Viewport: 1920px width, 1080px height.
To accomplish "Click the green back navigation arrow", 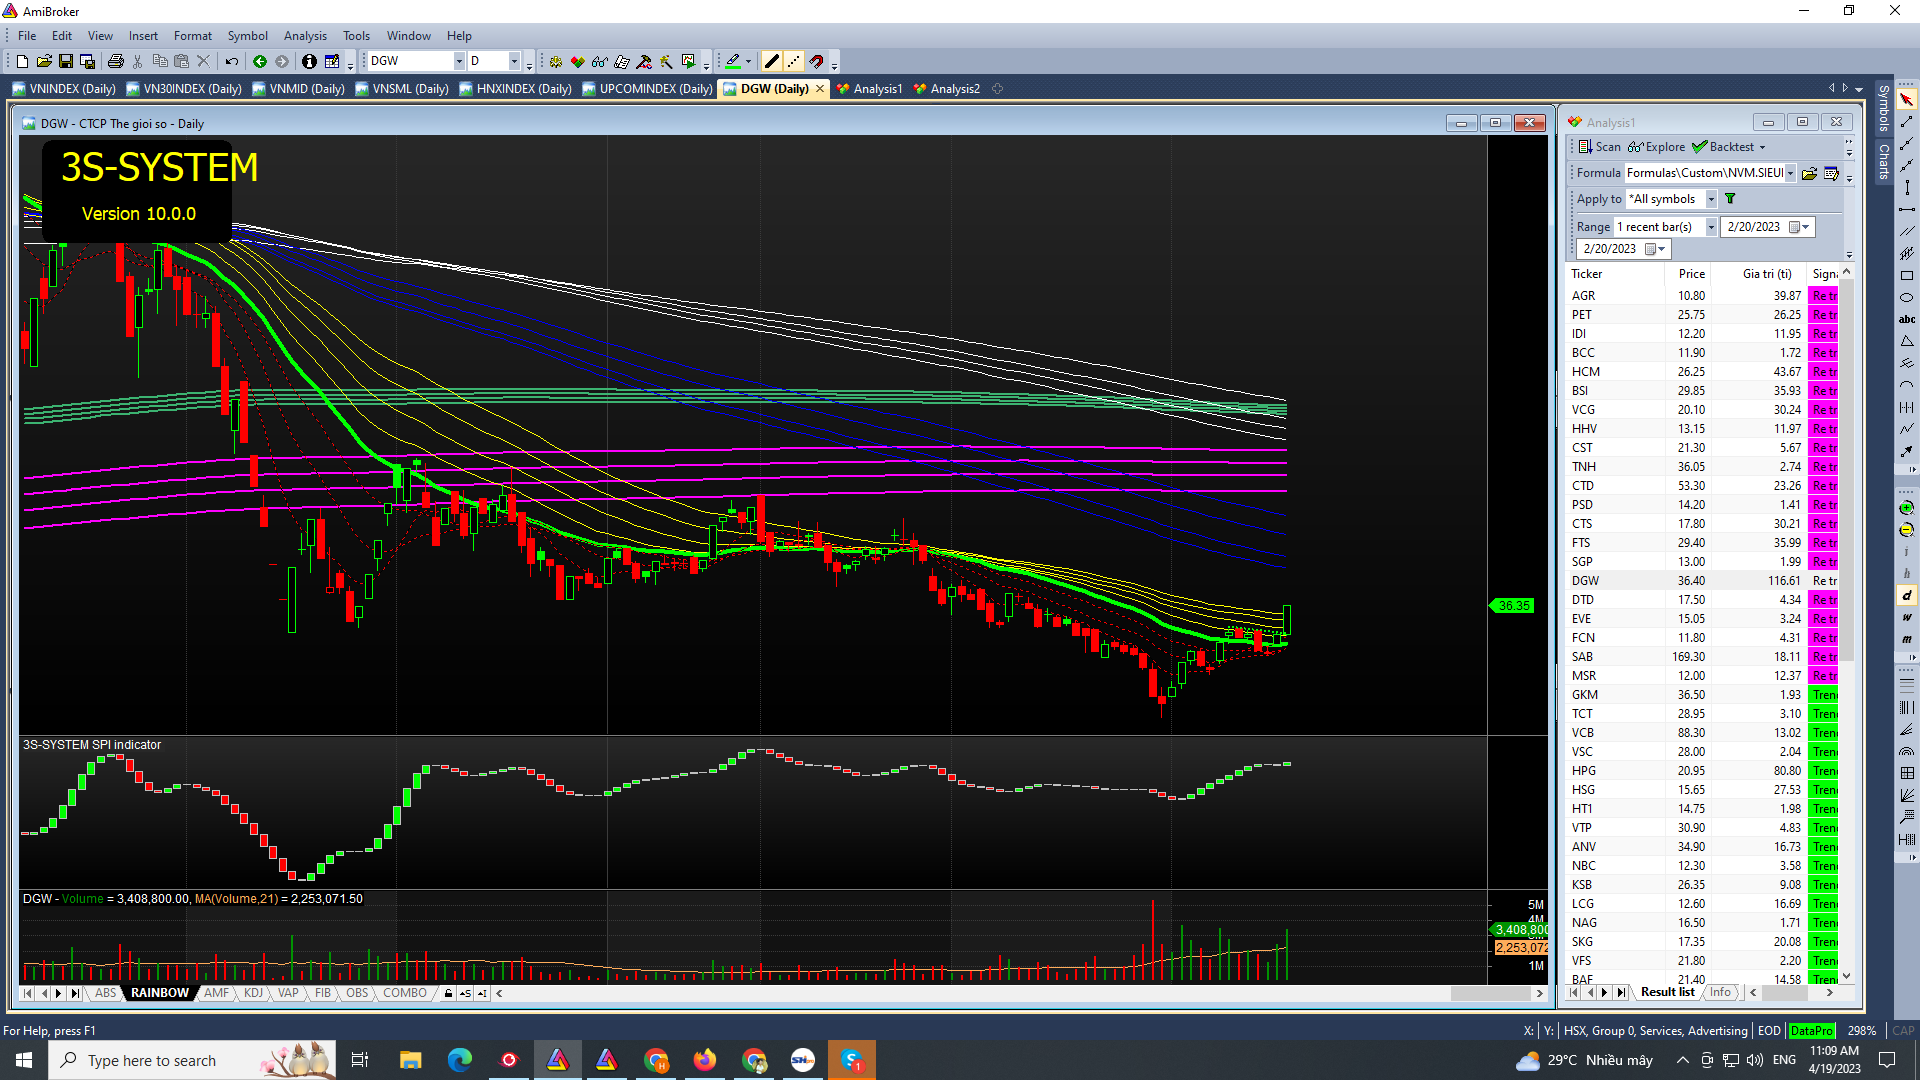I will click(x=260, y=62).
